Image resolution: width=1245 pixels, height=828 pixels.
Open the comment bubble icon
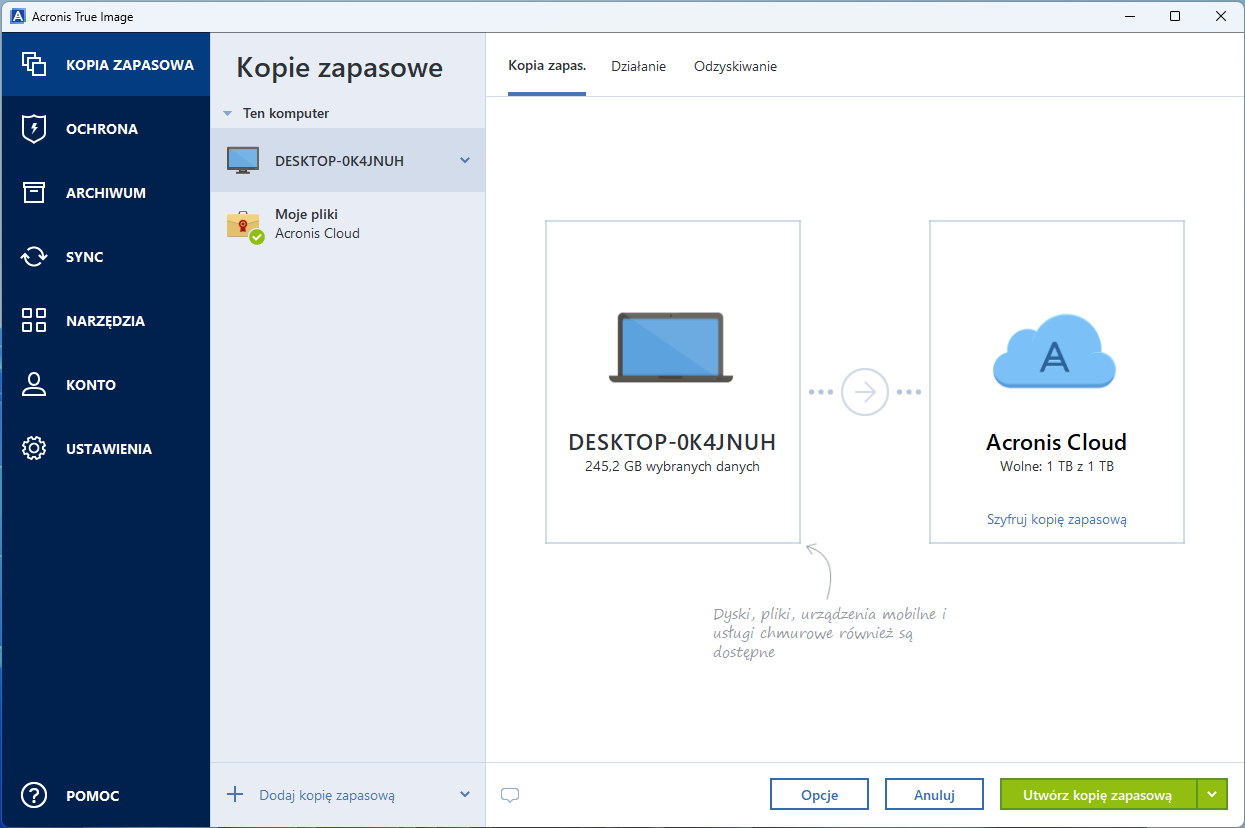(x=510, y=796)
